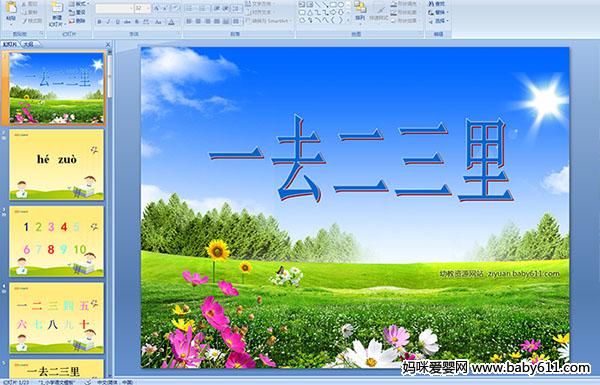Toggle Center paragraph alignment

198,21
